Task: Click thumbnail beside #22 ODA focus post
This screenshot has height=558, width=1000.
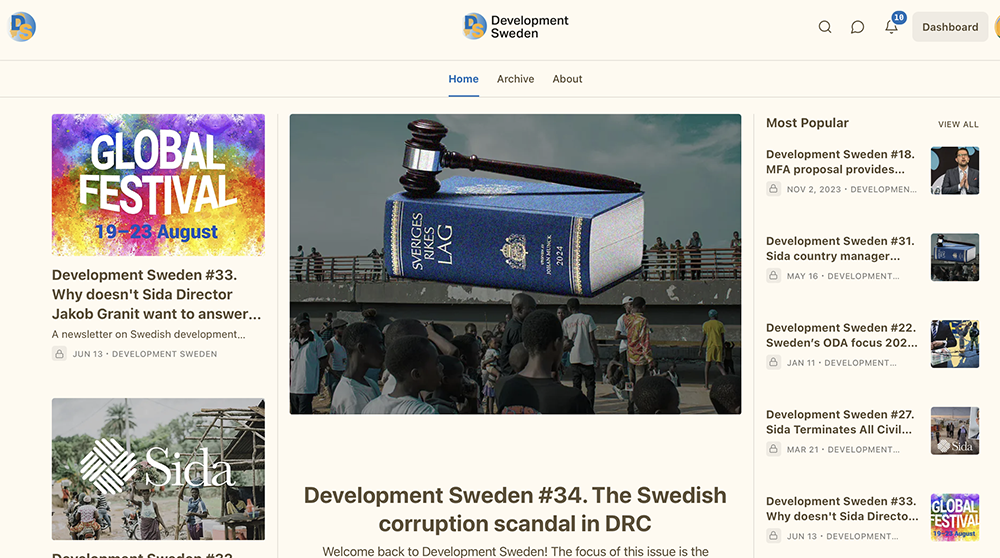Action: tap(955, 344)
